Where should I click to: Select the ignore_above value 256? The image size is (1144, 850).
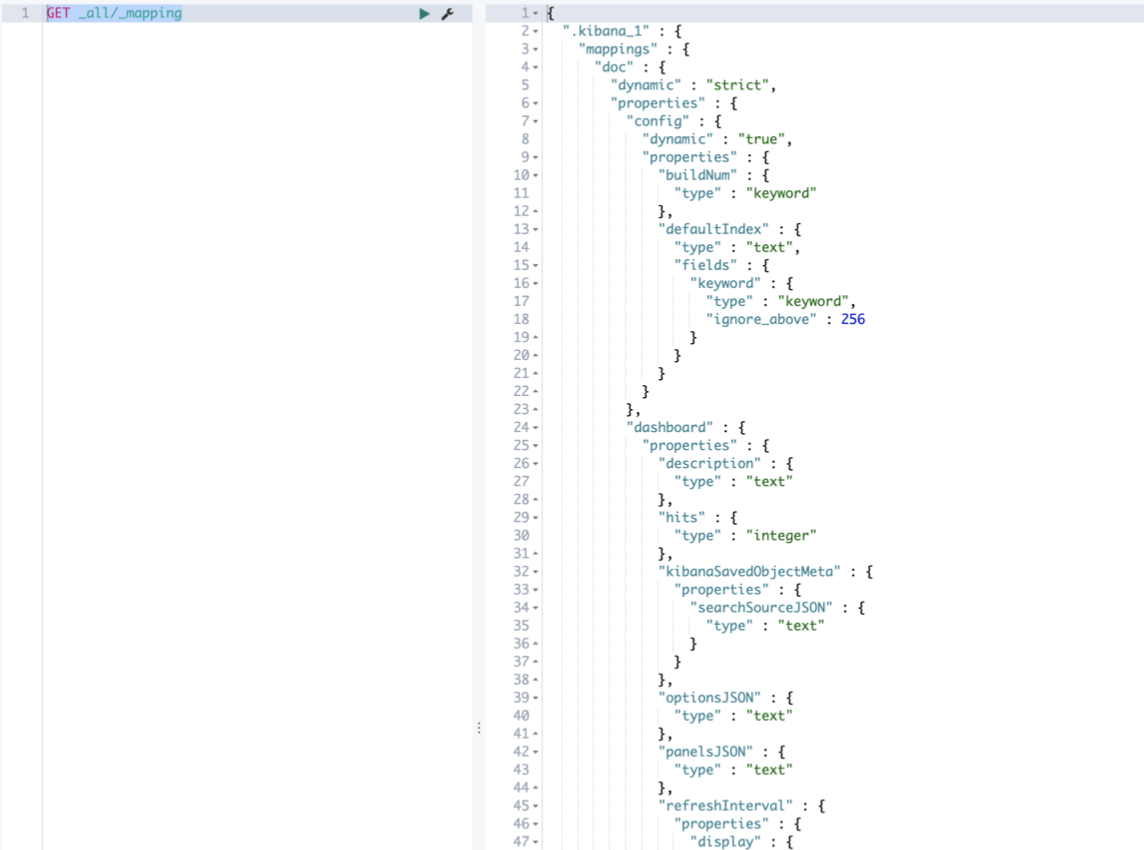[x=853, y=319]
